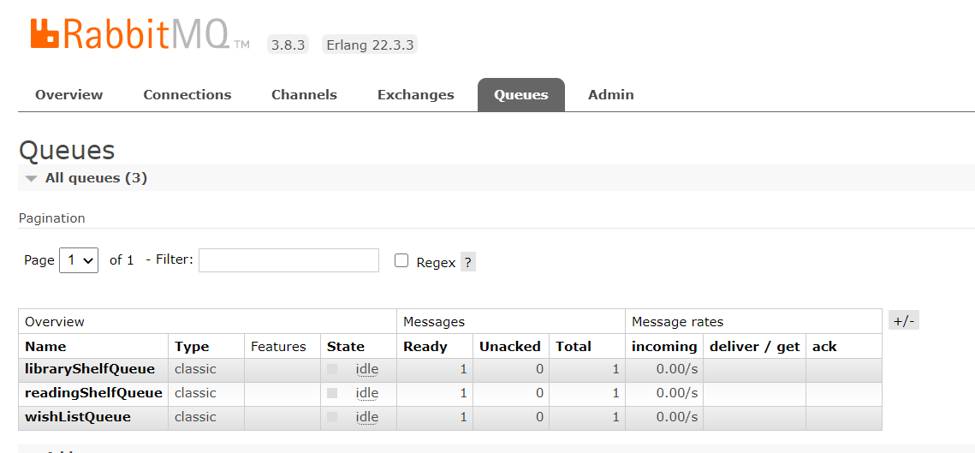Screen dimensions: 975x453
Task: Click the state indicator square for libraryShelfQueue
Action: pyautogui.click(x=332, y=369)
